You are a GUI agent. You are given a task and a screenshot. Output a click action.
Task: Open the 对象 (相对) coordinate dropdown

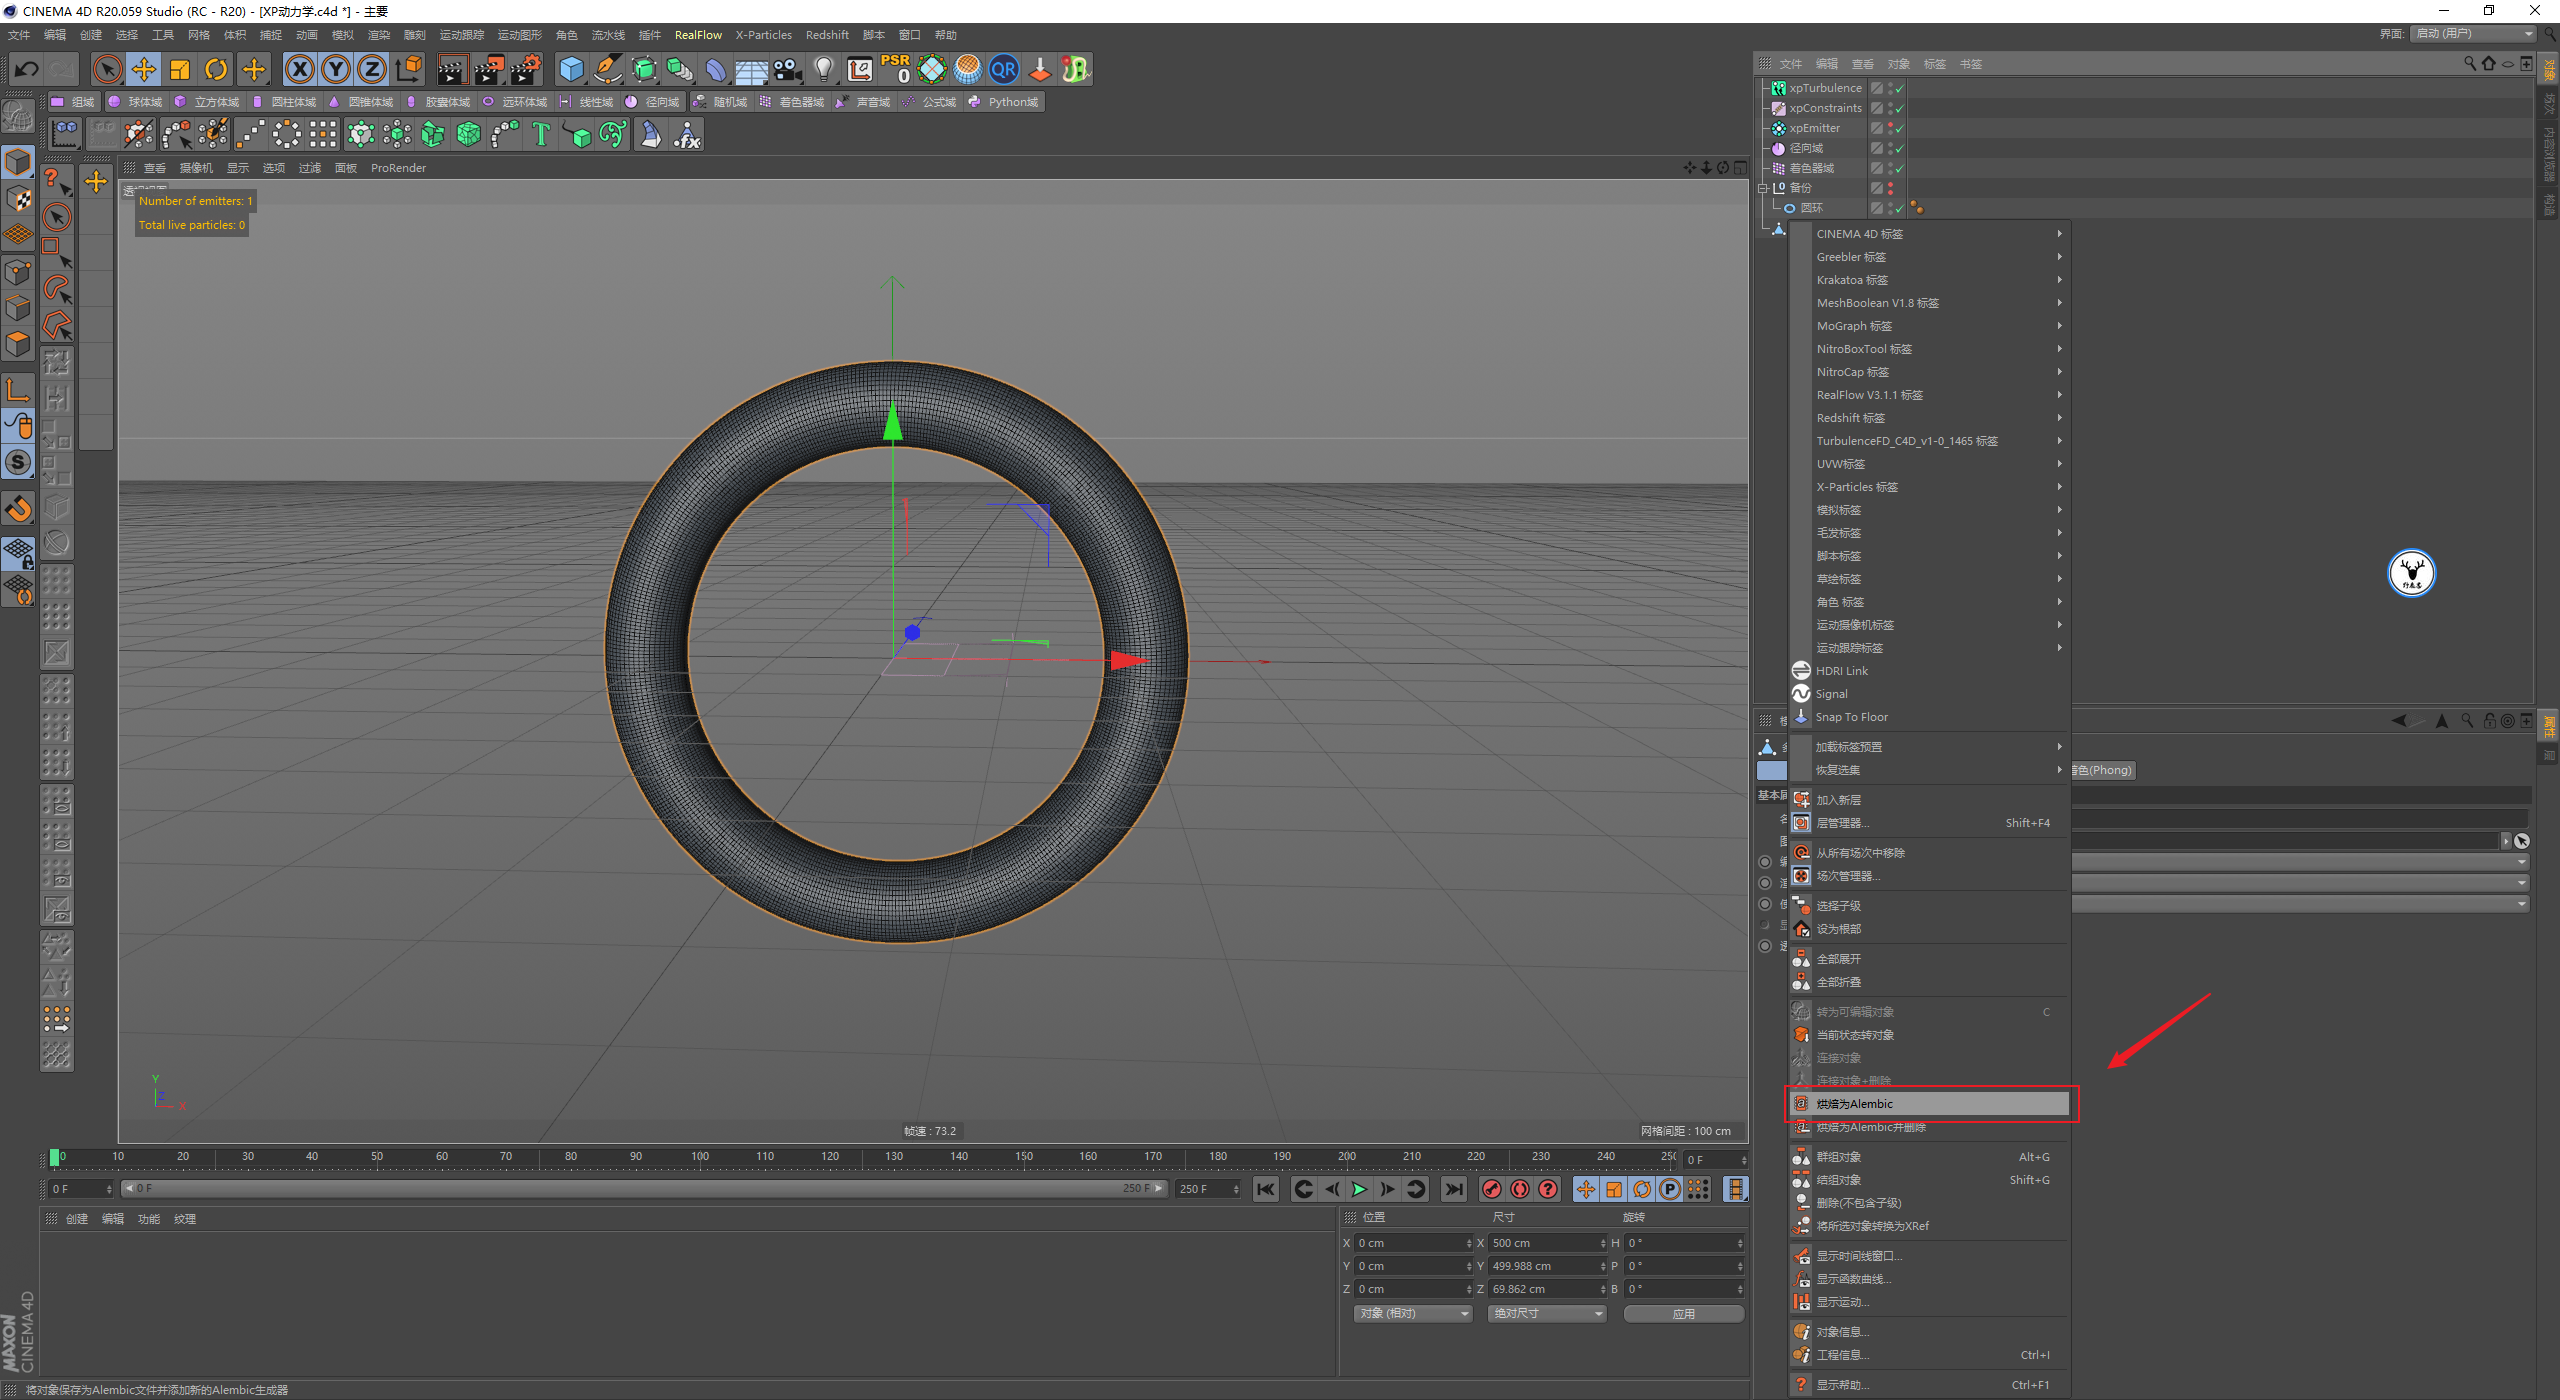pyautogui.click(x=1413, y=1313)
